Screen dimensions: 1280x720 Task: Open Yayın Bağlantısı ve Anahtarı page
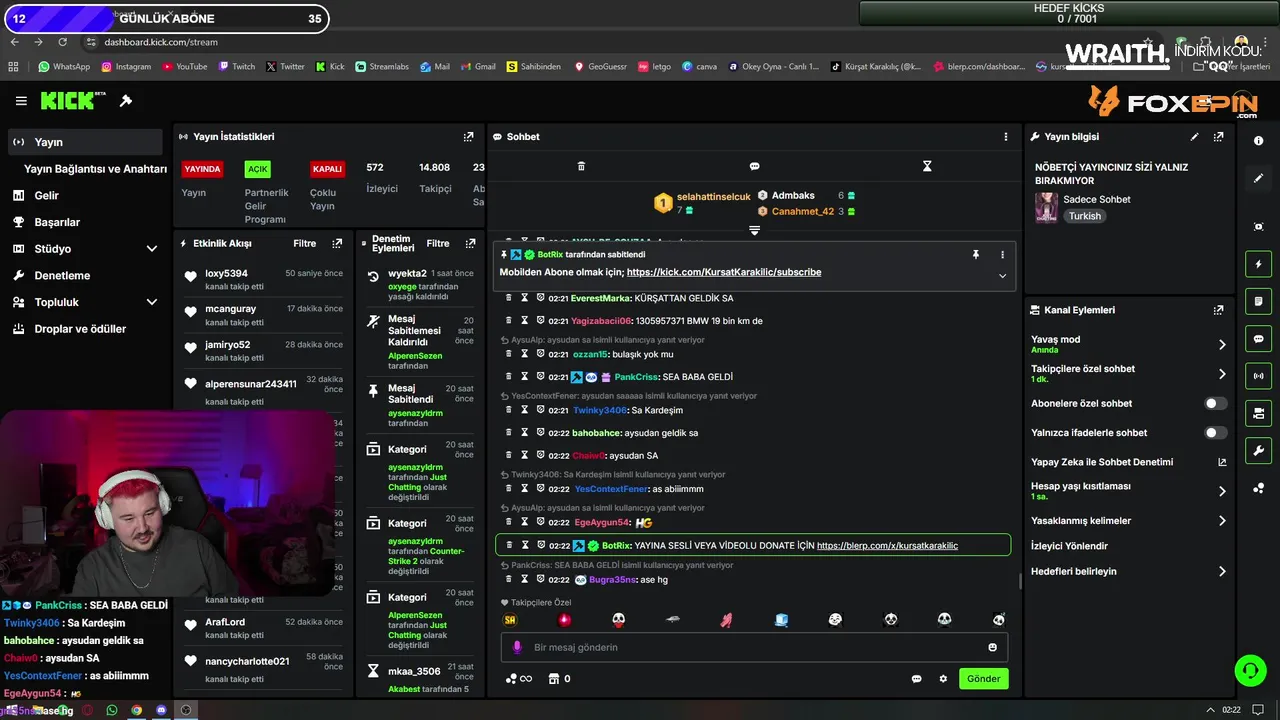coord(95,169)
